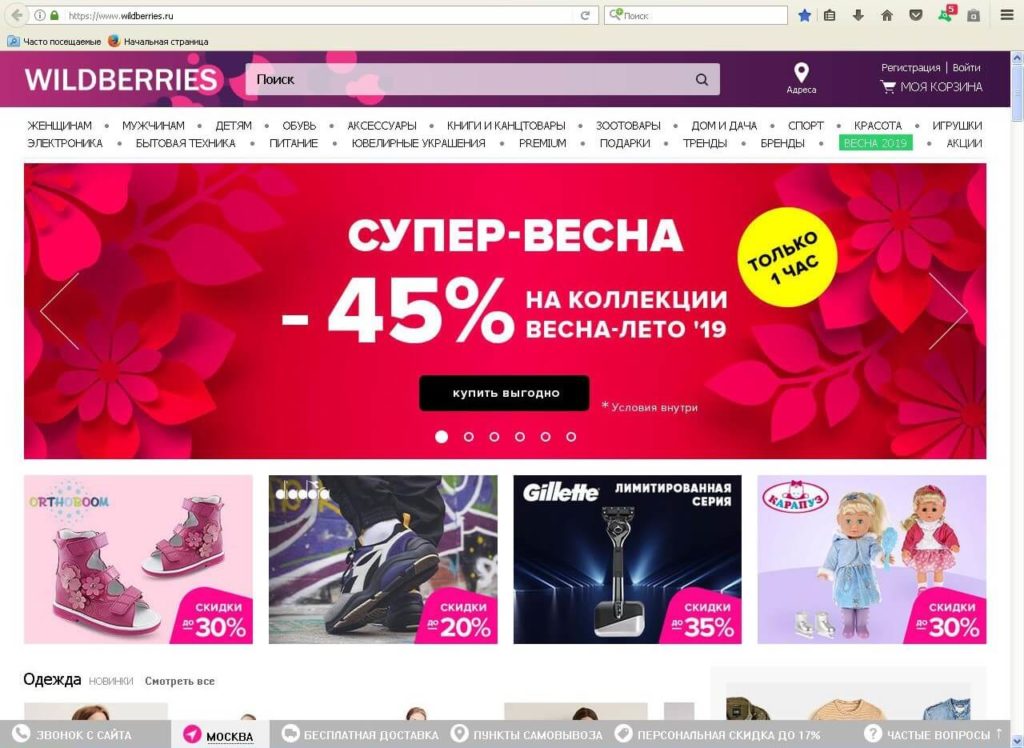Go to the browser home icon
The height and width of the screenshot is (748, 1024).
pos(887,15)
